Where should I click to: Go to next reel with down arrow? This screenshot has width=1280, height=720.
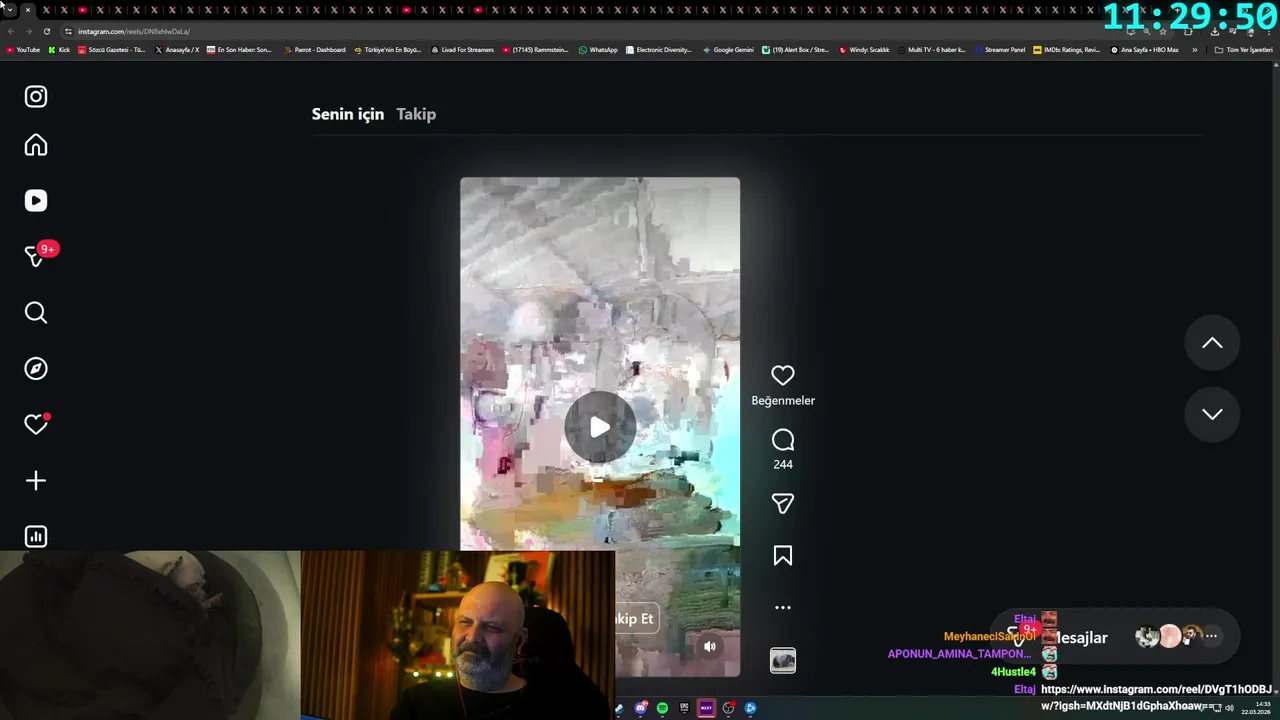click(1212, 414)
